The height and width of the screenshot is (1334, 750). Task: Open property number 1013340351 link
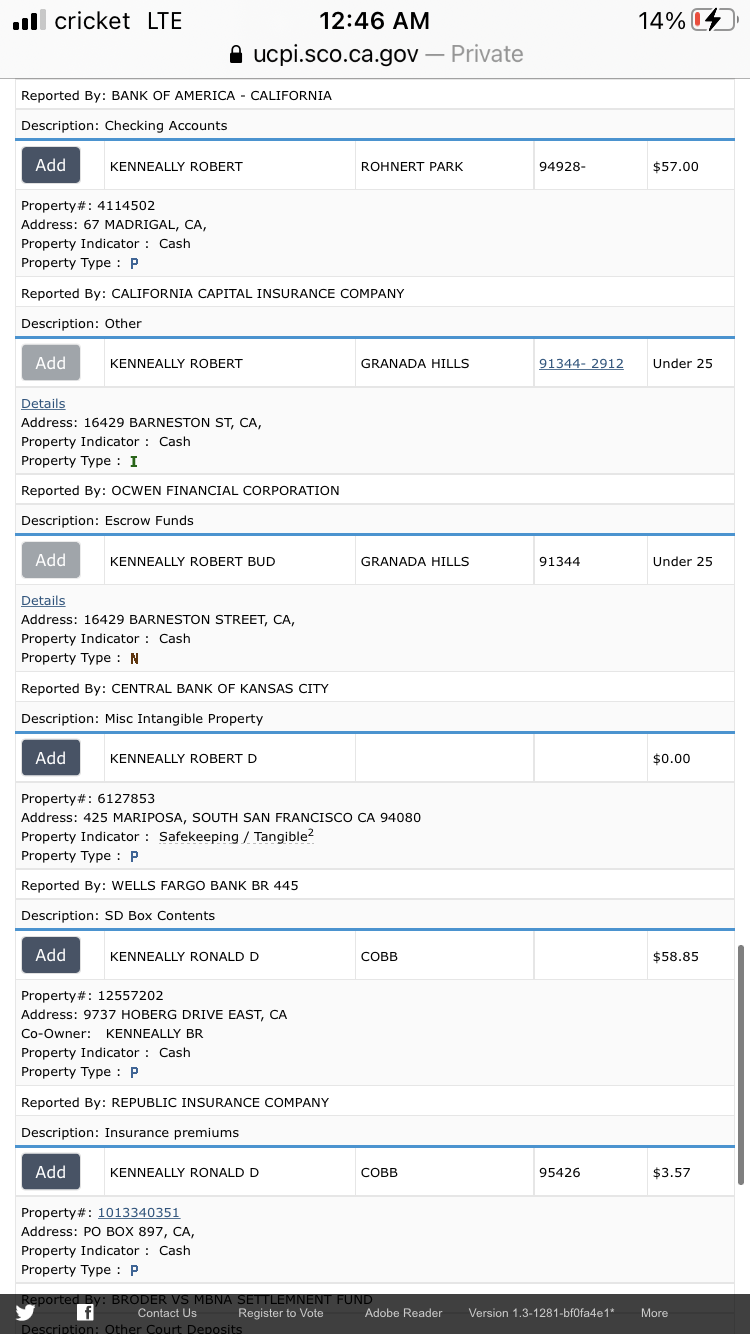tap(138, 1212)
